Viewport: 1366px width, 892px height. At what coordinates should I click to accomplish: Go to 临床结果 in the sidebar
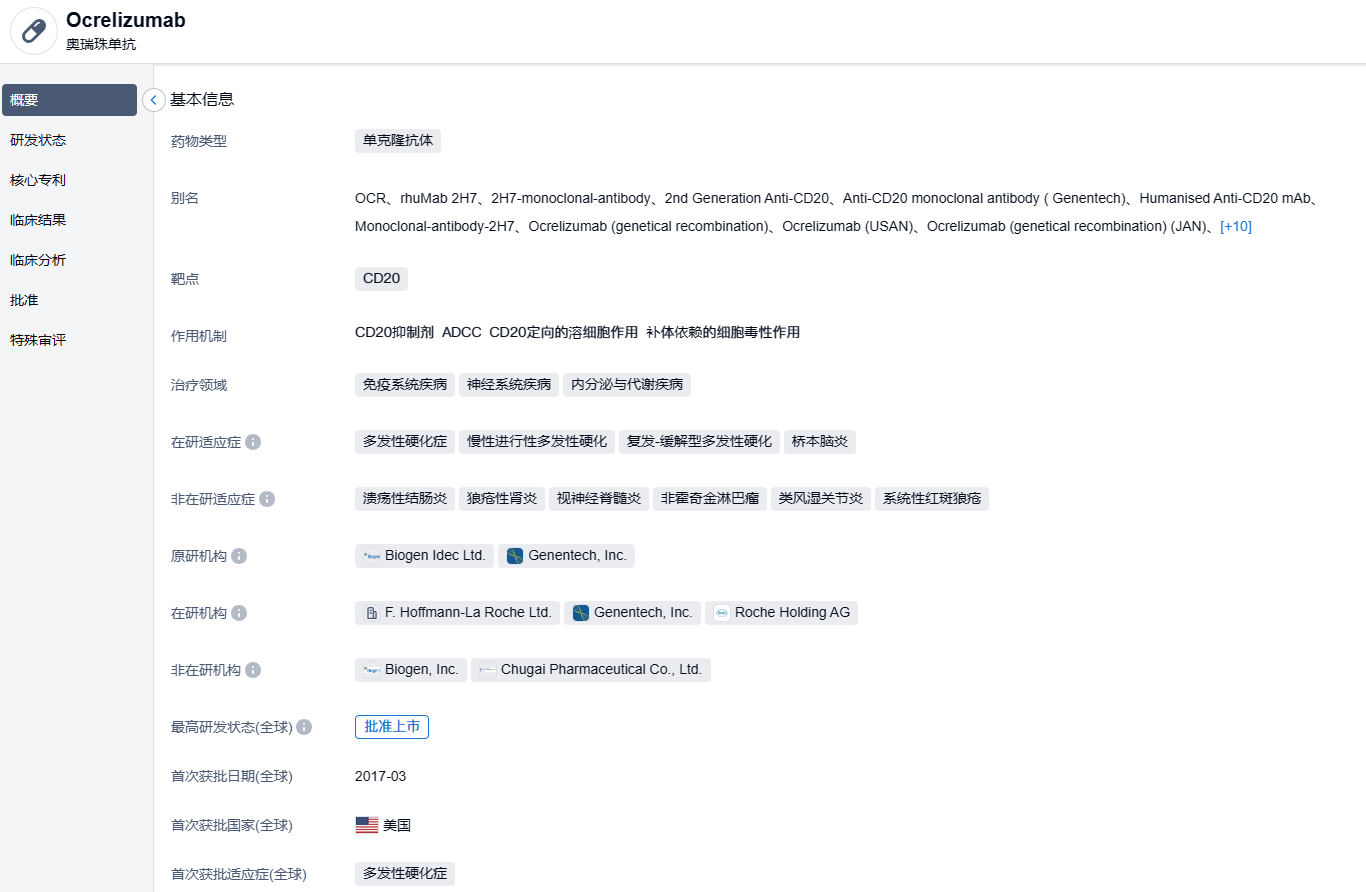click(38, 220)
